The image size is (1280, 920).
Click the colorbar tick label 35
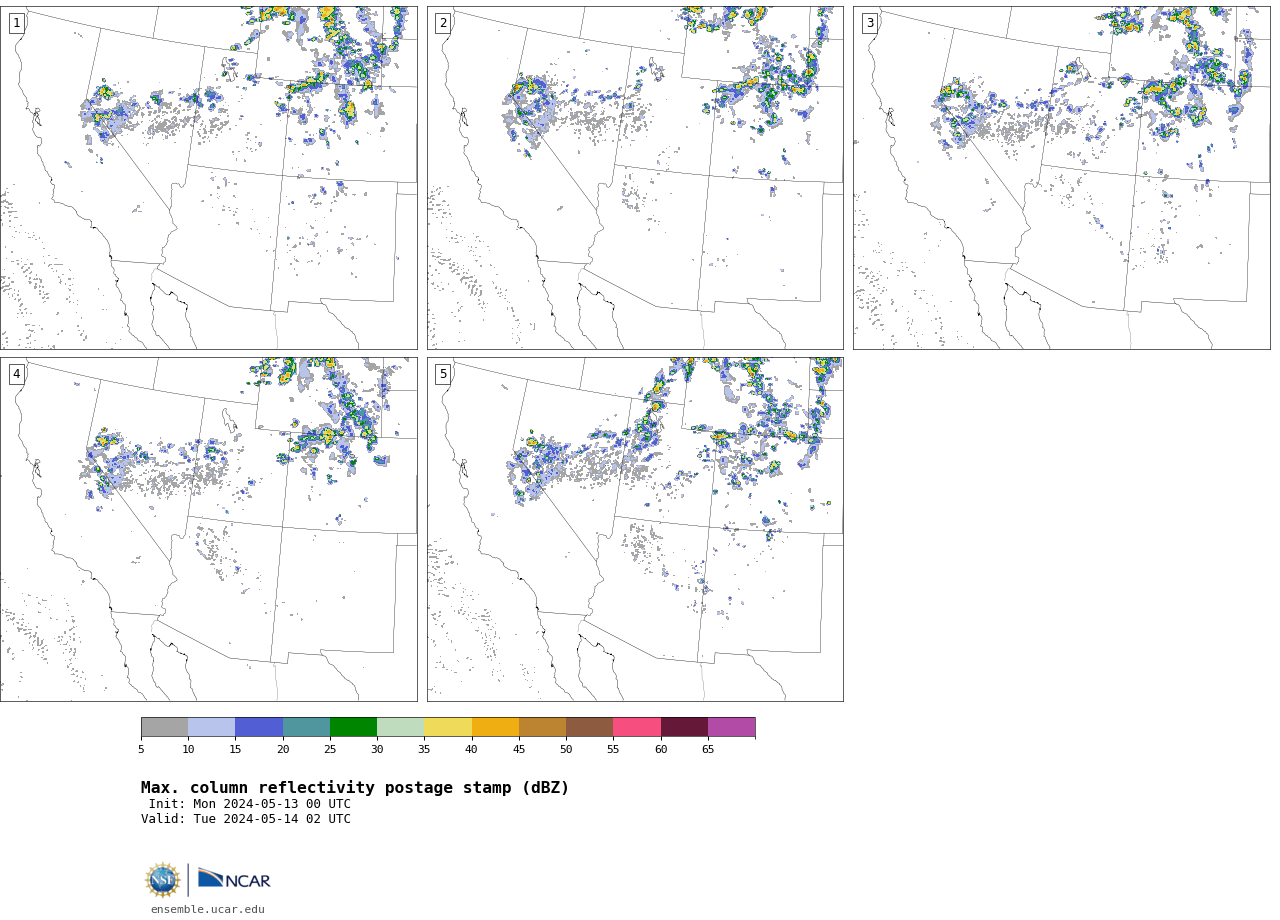point(424,749)
